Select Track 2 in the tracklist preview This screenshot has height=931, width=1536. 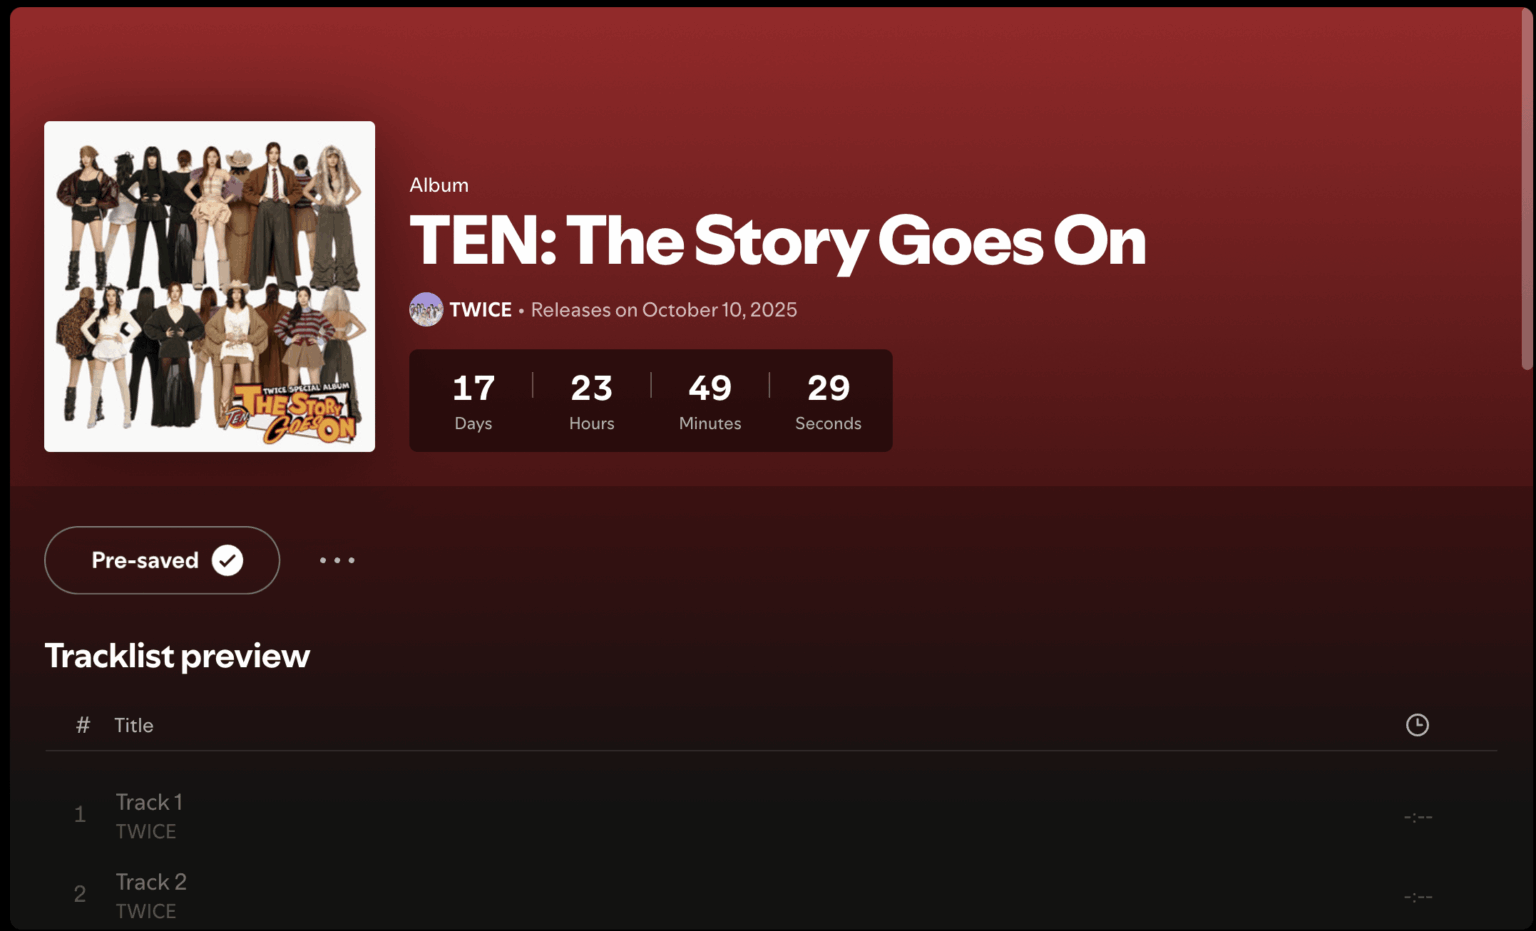point(150,881)
